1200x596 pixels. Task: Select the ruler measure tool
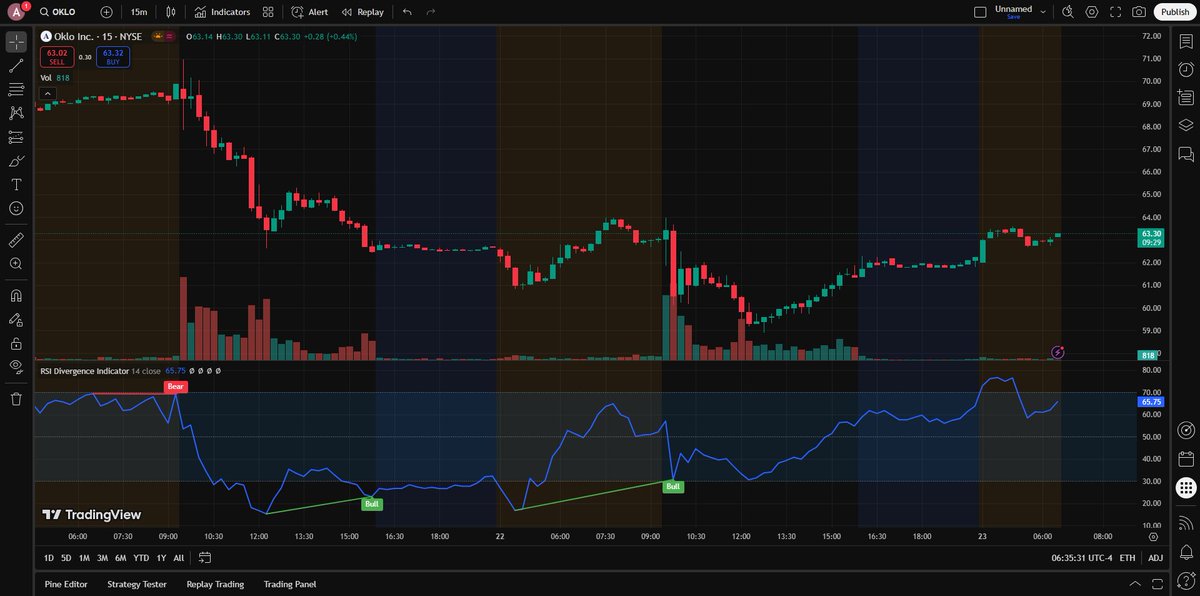pos(16,240)
